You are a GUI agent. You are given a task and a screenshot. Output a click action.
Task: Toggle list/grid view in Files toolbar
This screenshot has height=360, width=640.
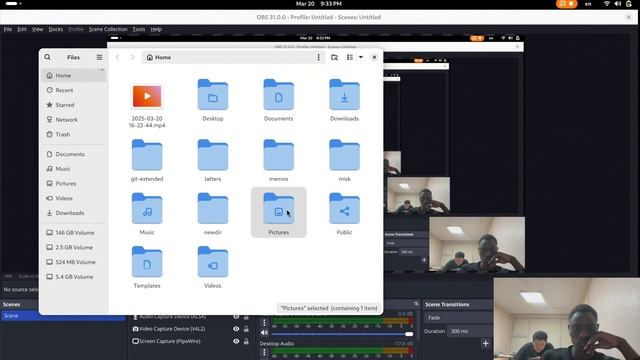pyautogui.click(x=350, y=58)
